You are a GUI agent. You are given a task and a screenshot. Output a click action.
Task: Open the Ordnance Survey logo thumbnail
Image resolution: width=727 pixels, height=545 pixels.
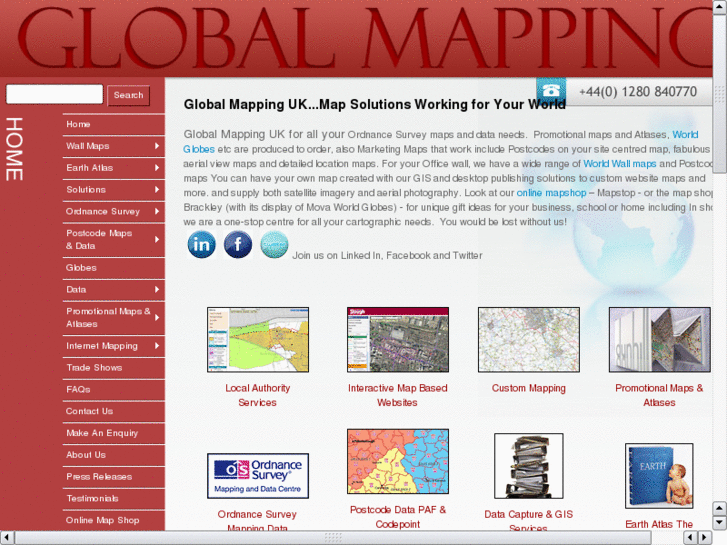(258, 476)
